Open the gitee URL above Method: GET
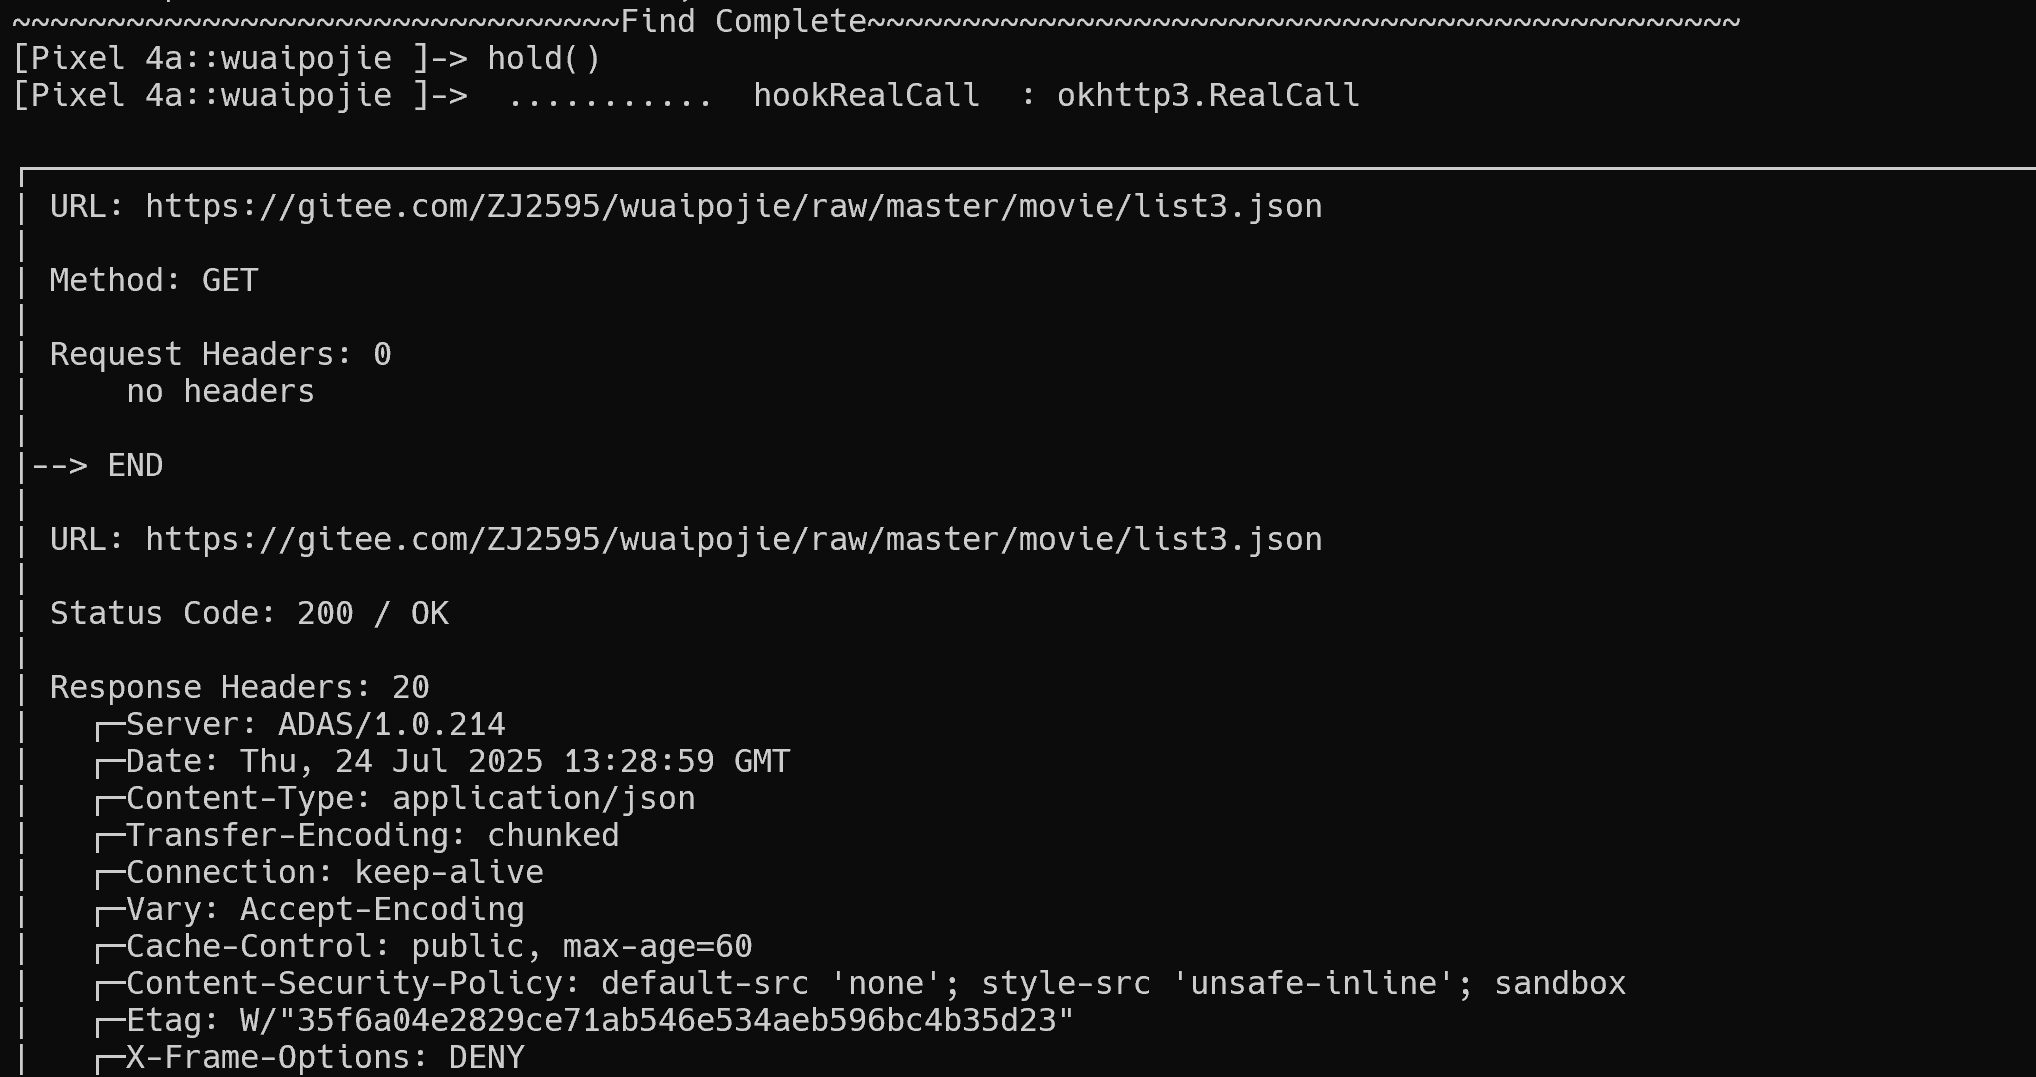Viewport: 2036px width, 1077px height. 733,207
